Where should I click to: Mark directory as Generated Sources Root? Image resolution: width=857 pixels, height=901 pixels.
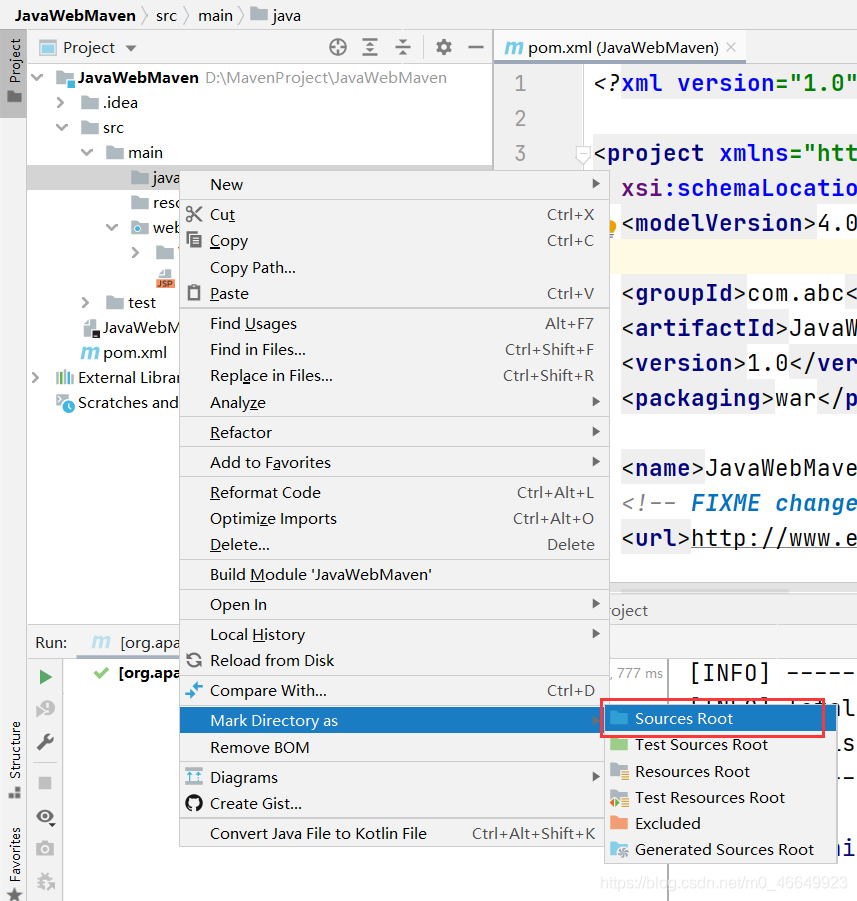pyautogui.click(x=720, y=850)
